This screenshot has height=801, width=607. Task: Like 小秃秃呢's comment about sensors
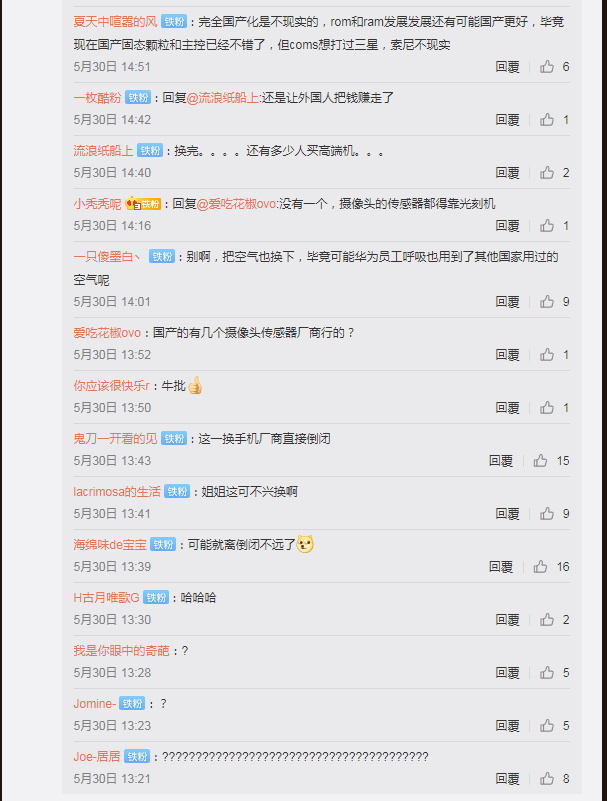coord(547,225)
